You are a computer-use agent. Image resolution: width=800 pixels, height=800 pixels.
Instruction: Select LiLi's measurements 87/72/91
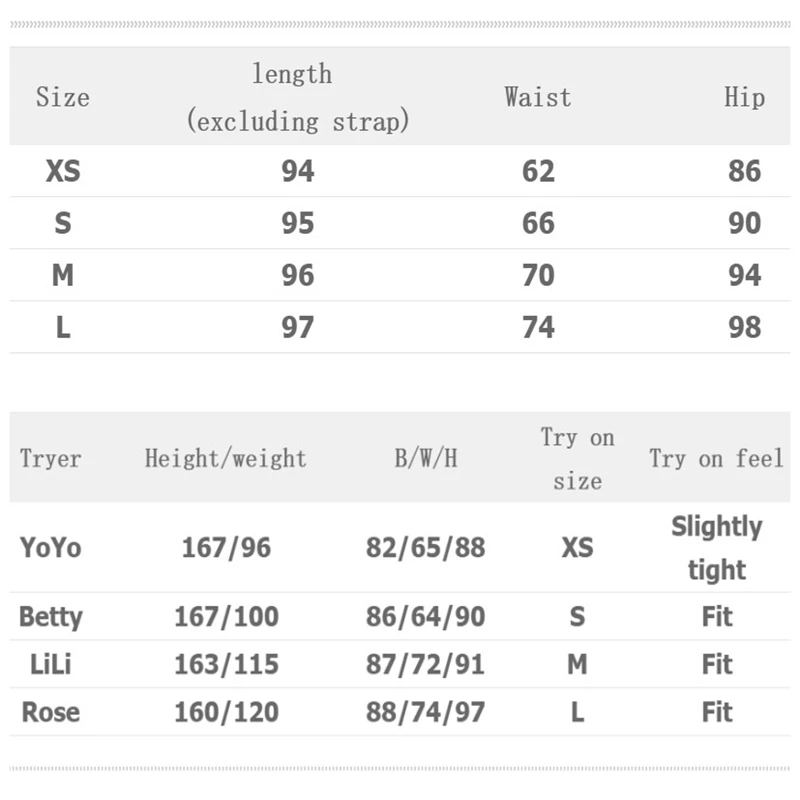(x=425, y=664)
